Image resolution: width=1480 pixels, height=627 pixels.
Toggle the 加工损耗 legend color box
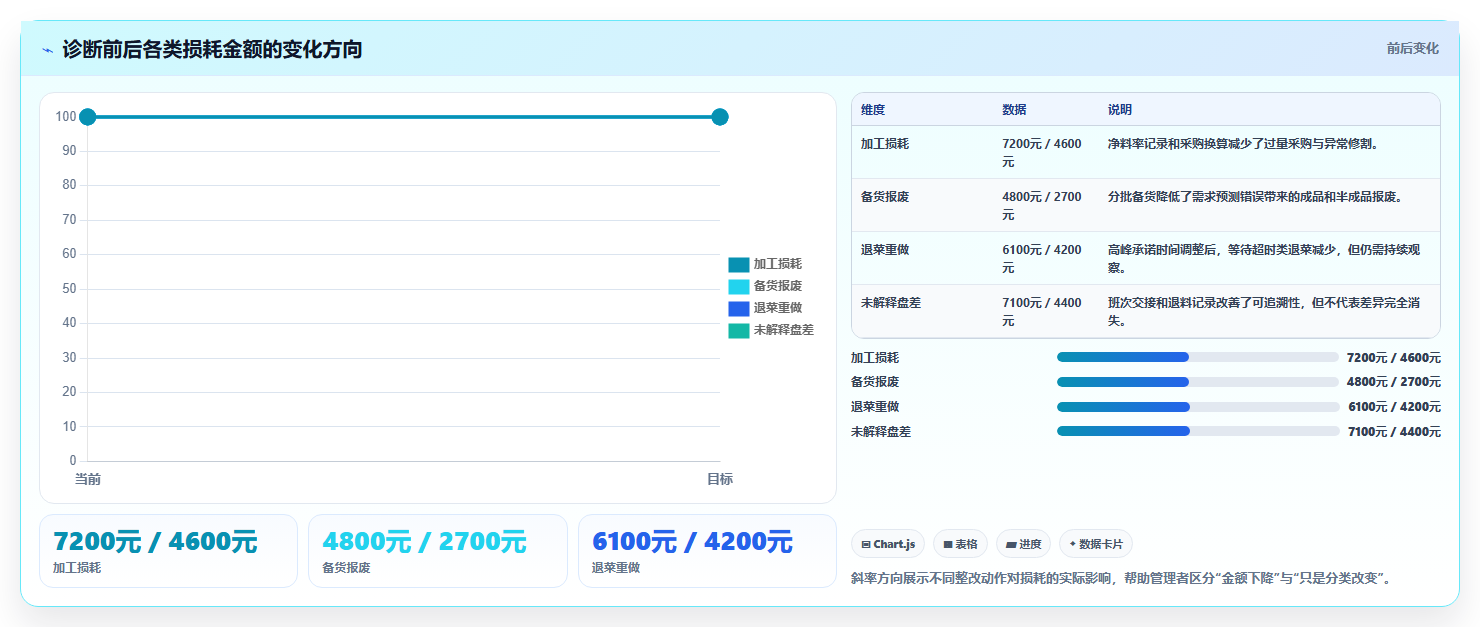pos(739,265)
